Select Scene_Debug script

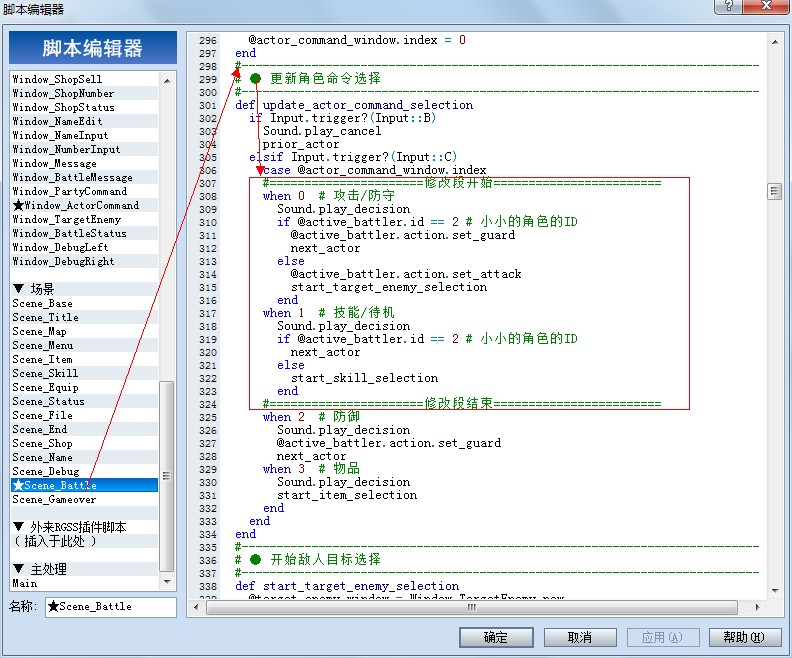click(84, 472)
